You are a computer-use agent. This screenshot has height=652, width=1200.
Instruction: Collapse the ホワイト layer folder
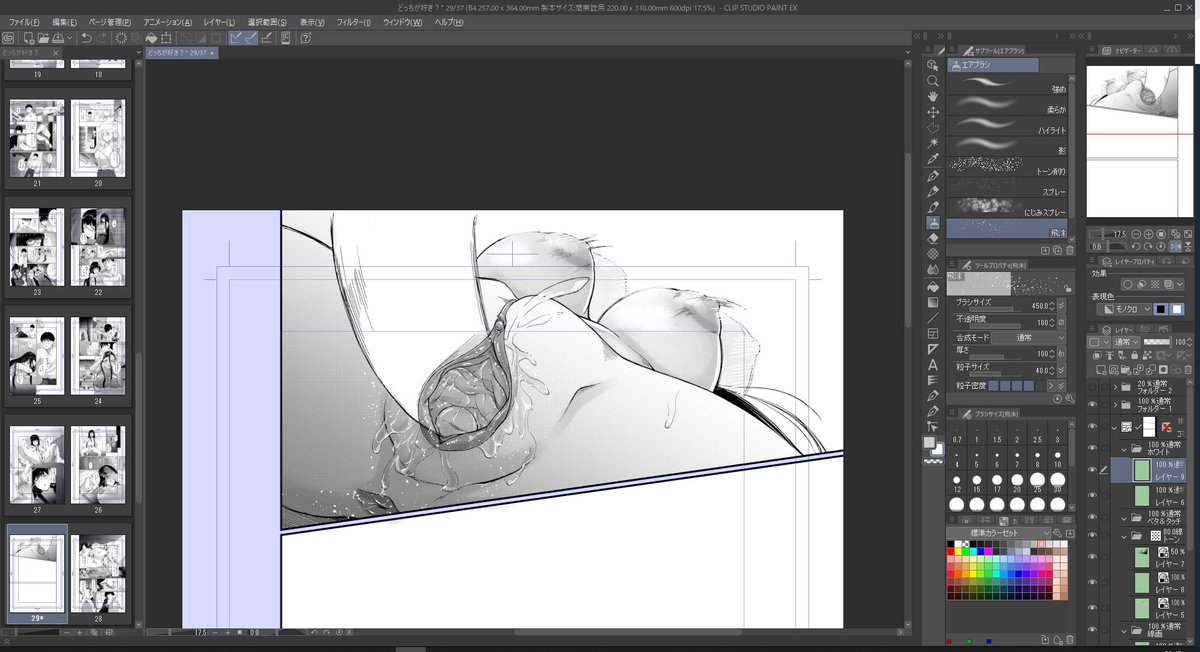[1123, 450]
